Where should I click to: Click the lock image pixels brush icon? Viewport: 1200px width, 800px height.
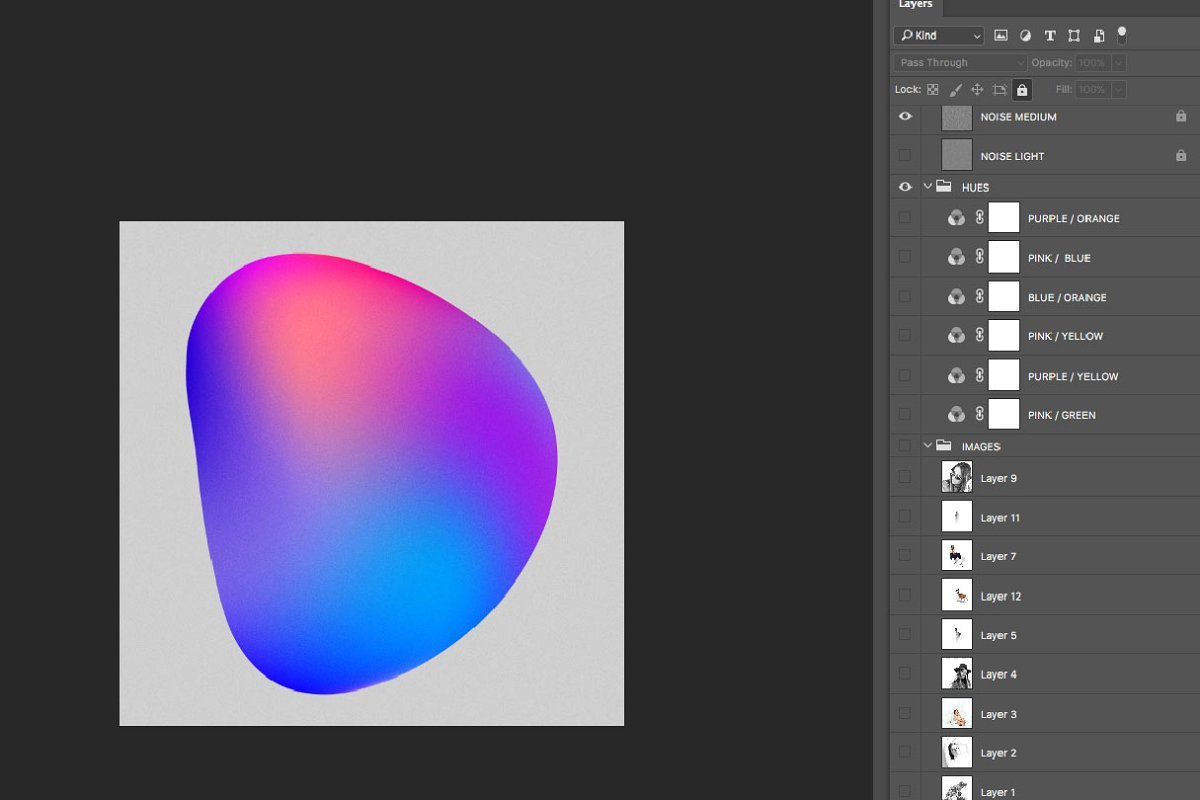point(955,90)
